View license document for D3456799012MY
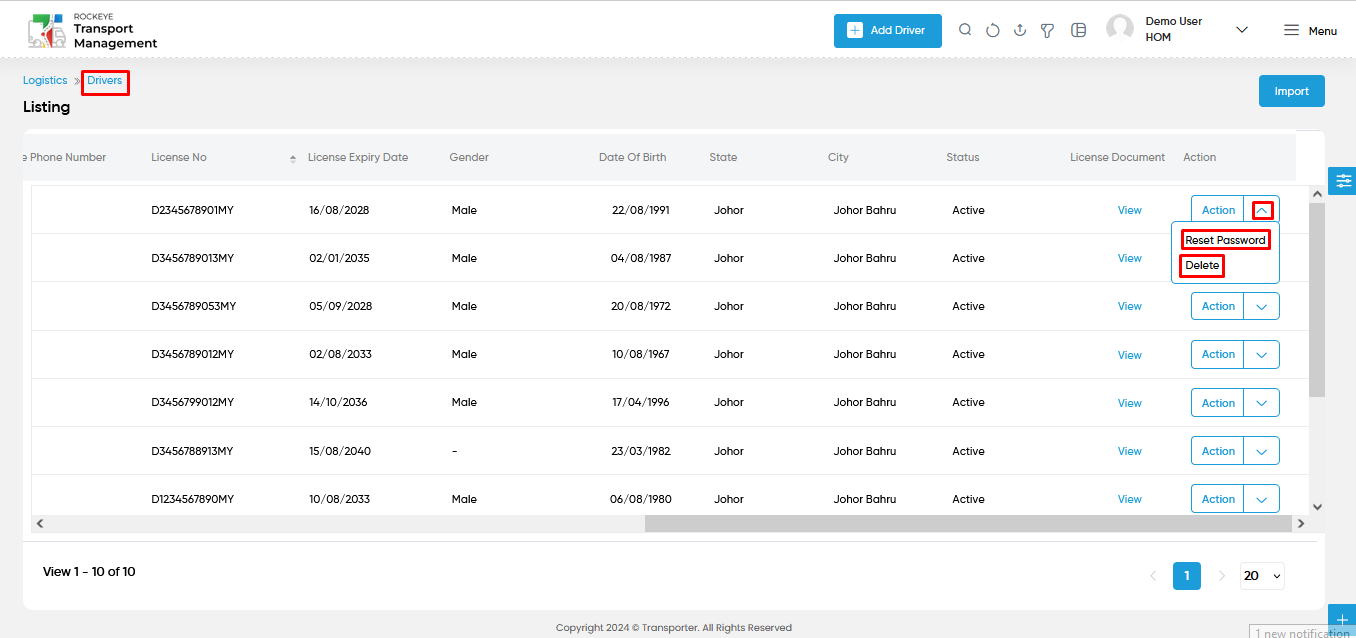 [x=1130, y=403]
